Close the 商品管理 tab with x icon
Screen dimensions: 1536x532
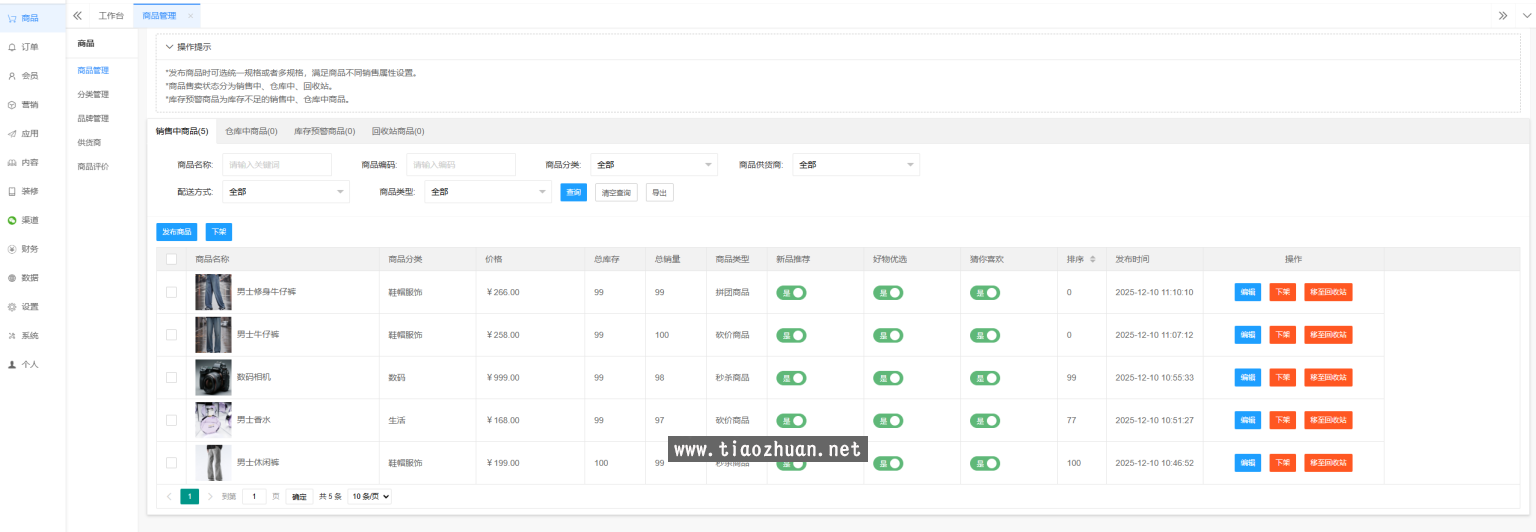[x=191, y=16]
